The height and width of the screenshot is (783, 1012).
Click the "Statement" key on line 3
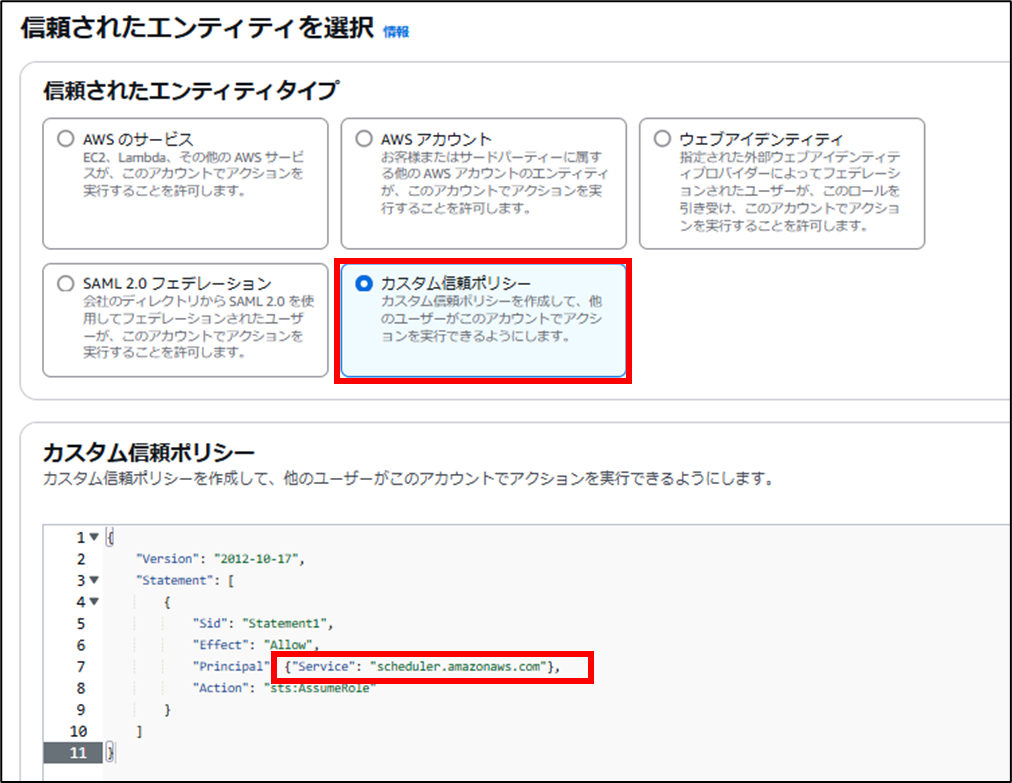pos(174,580)
